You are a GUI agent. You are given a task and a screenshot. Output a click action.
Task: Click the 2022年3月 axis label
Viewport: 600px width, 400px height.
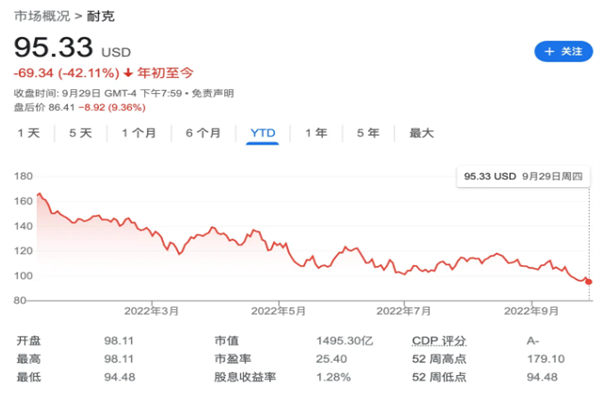tap(152, 311)
